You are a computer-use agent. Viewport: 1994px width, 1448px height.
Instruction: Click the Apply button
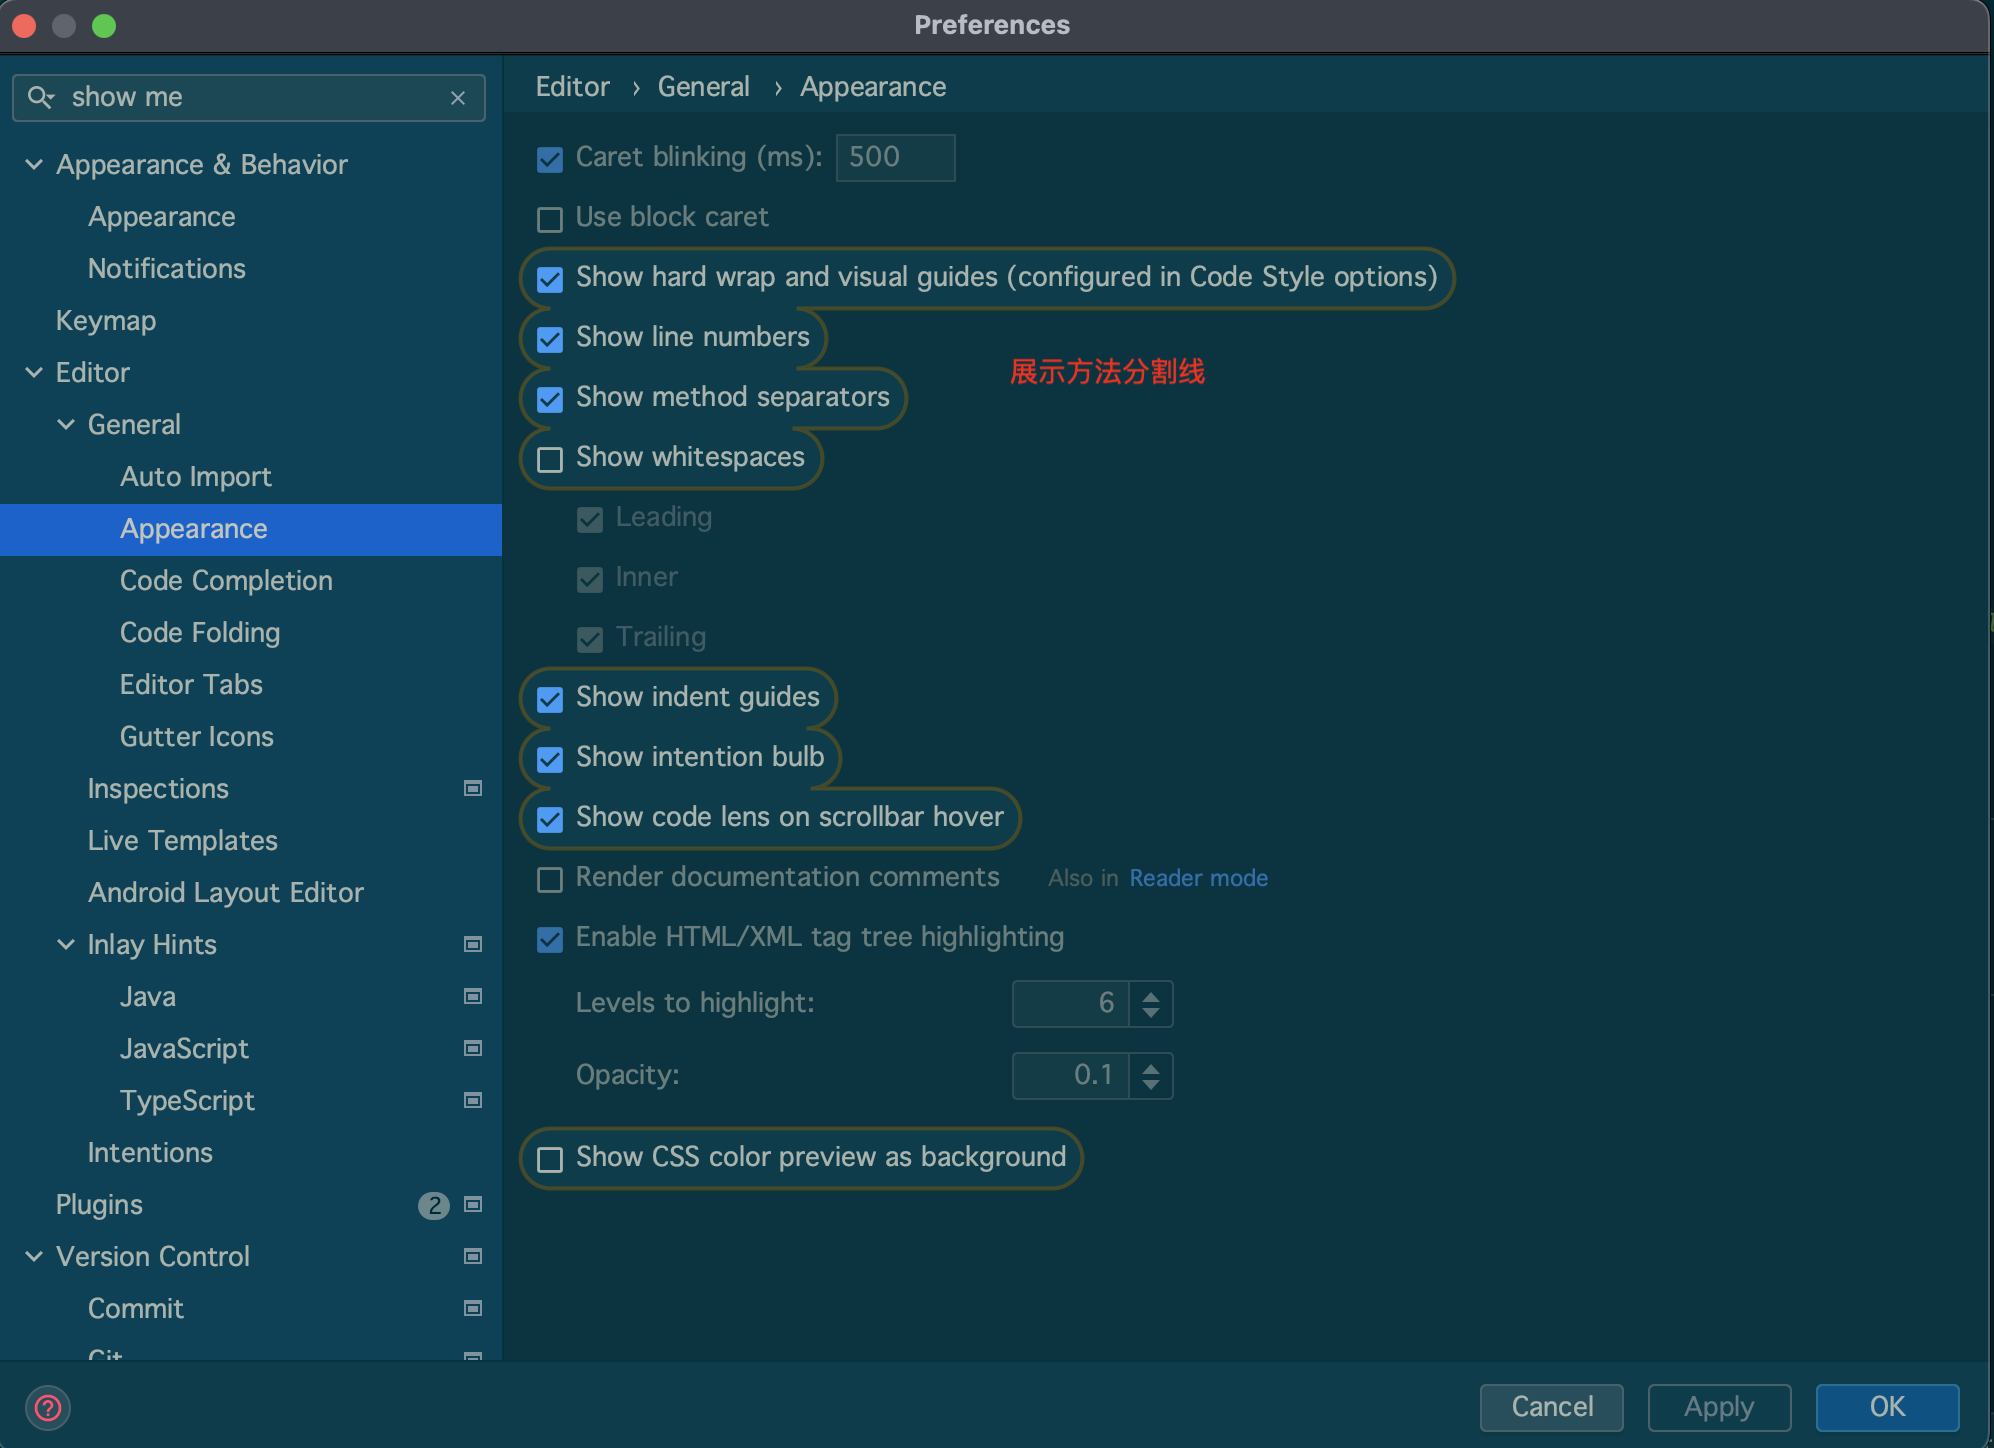(1718, 1407)
